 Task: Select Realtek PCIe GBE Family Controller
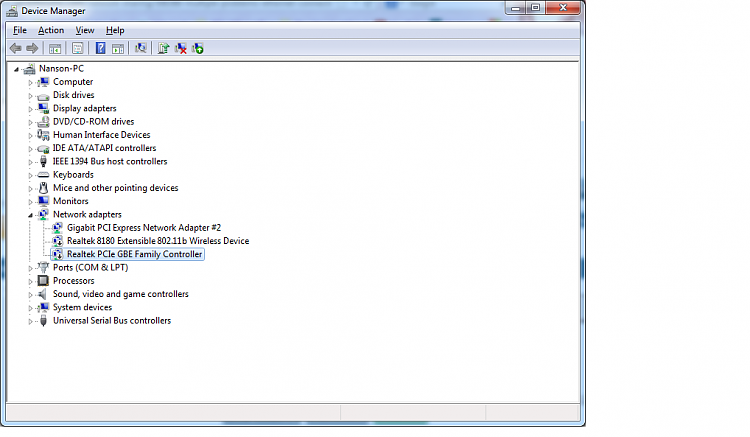(134, 254)
